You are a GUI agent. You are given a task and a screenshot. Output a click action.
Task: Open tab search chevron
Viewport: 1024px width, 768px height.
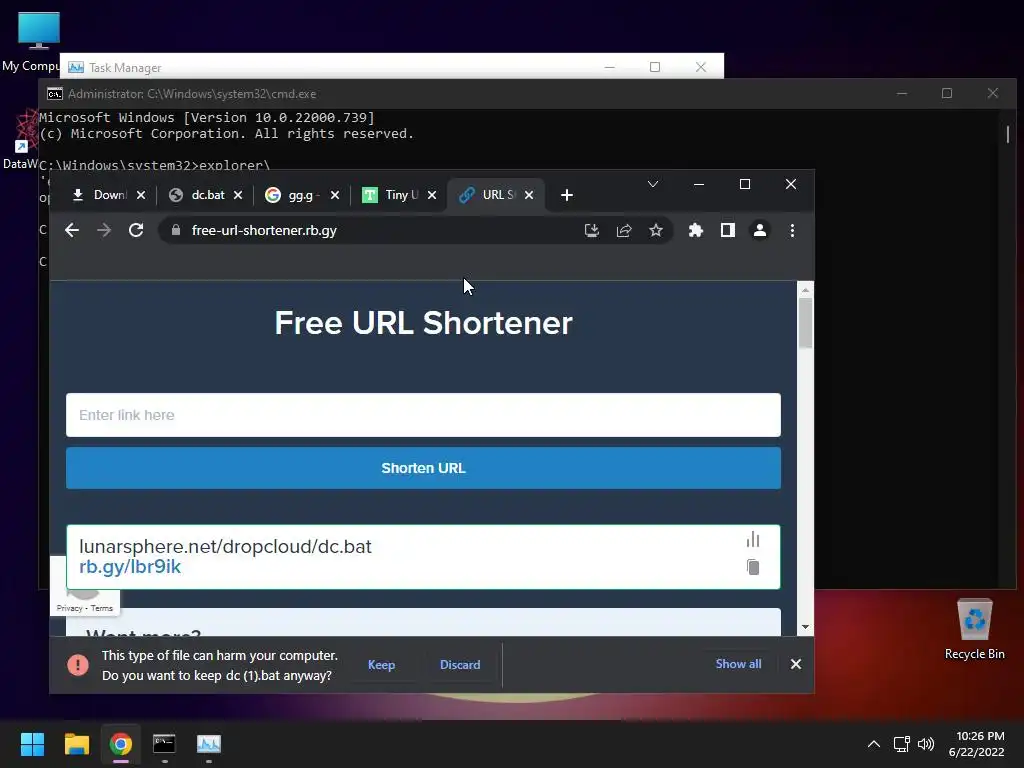point(652,184)
